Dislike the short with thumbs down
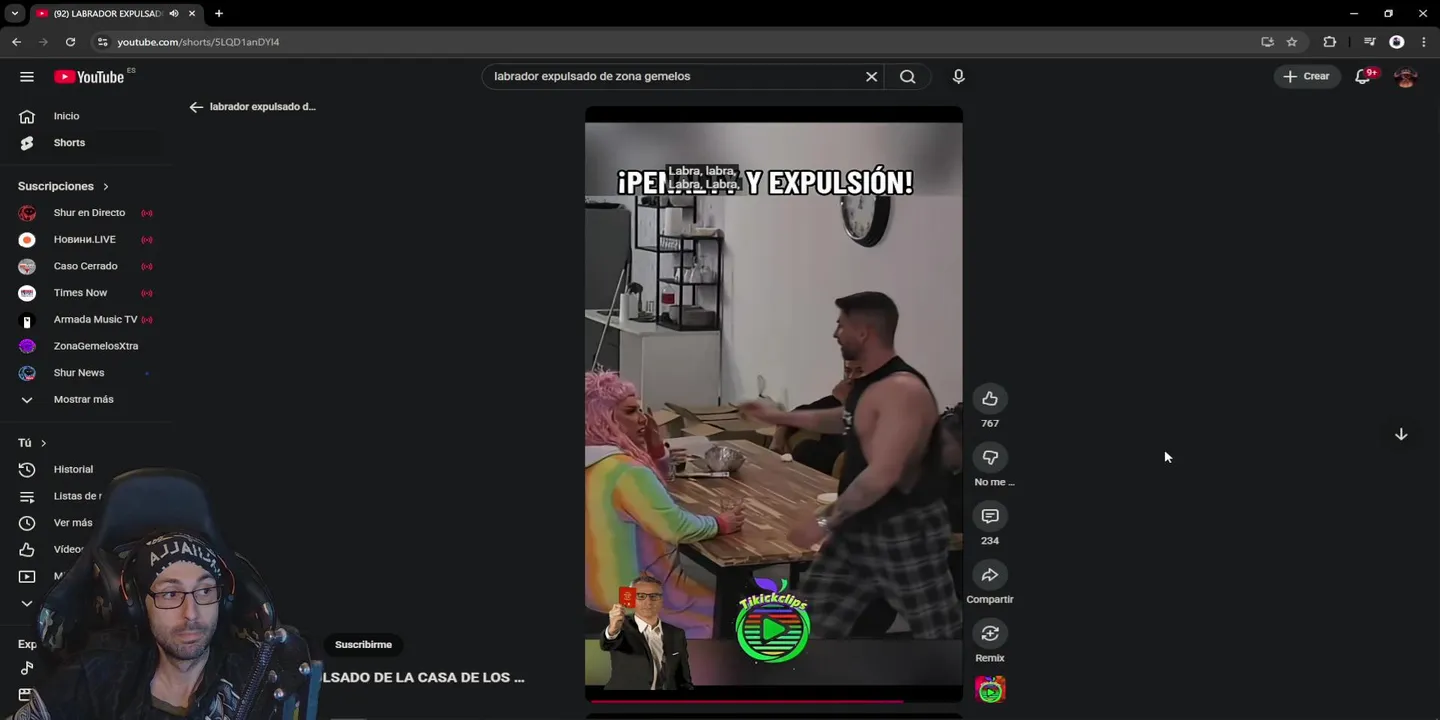Viewport: 1440px width, 720px height. click(990, 457)
